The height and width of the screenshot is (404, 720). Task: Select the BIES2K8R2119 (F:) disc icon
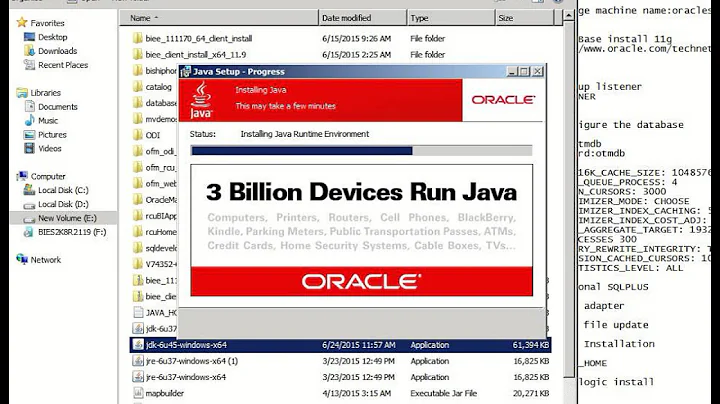(28, 232)
